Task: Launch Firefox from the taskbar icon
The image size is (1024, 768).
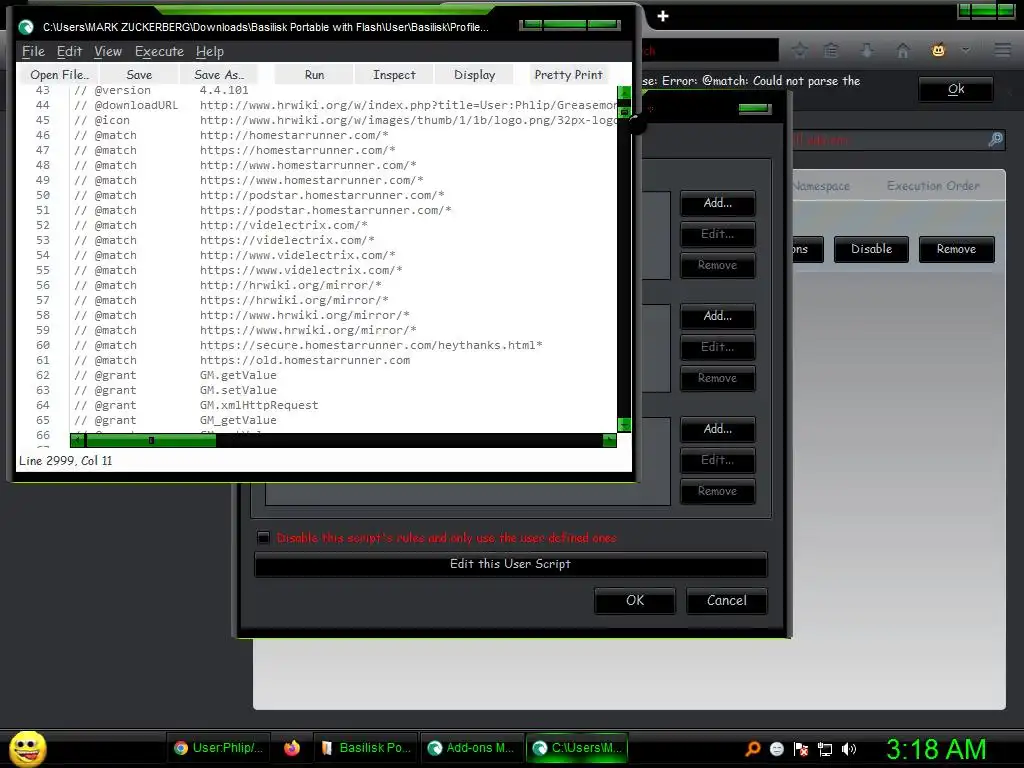Action: 292,748
